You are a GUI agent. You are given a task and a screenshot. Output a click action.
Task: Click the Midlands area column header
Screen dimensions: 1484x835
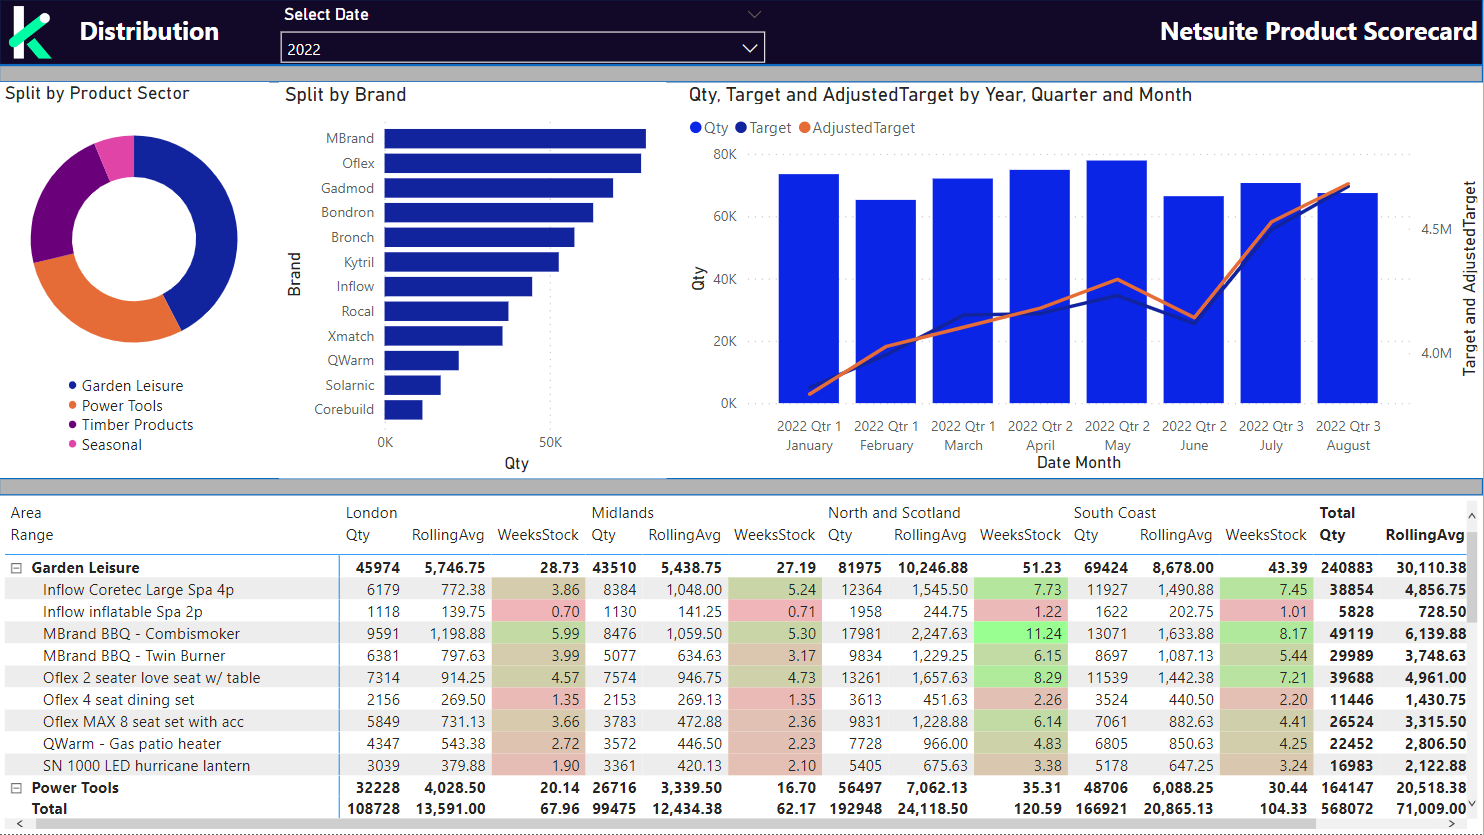[623, 513]
